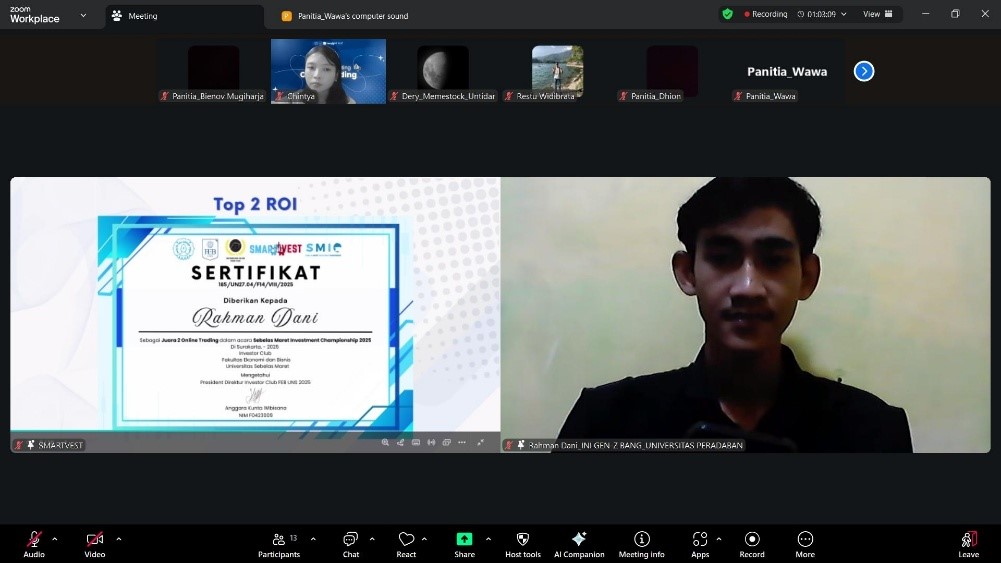Open Zoom Workplace dropdown chevron
The image size is (1001, 563).
[82, 15]
